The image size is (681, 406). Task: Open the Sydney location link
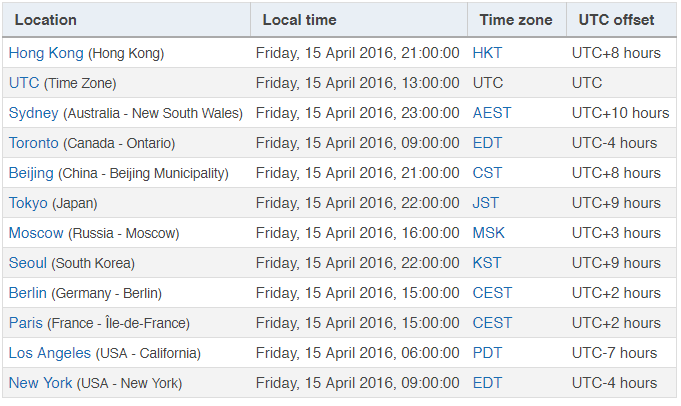click(33, 113)
